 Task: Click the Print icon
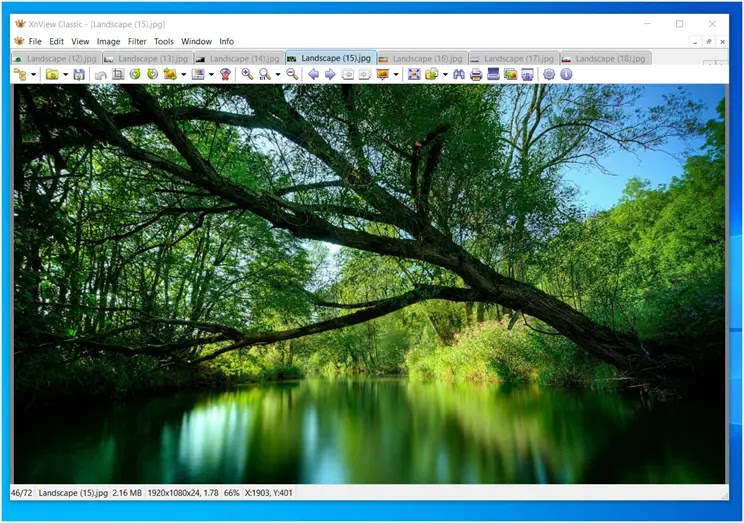[476, 75]
